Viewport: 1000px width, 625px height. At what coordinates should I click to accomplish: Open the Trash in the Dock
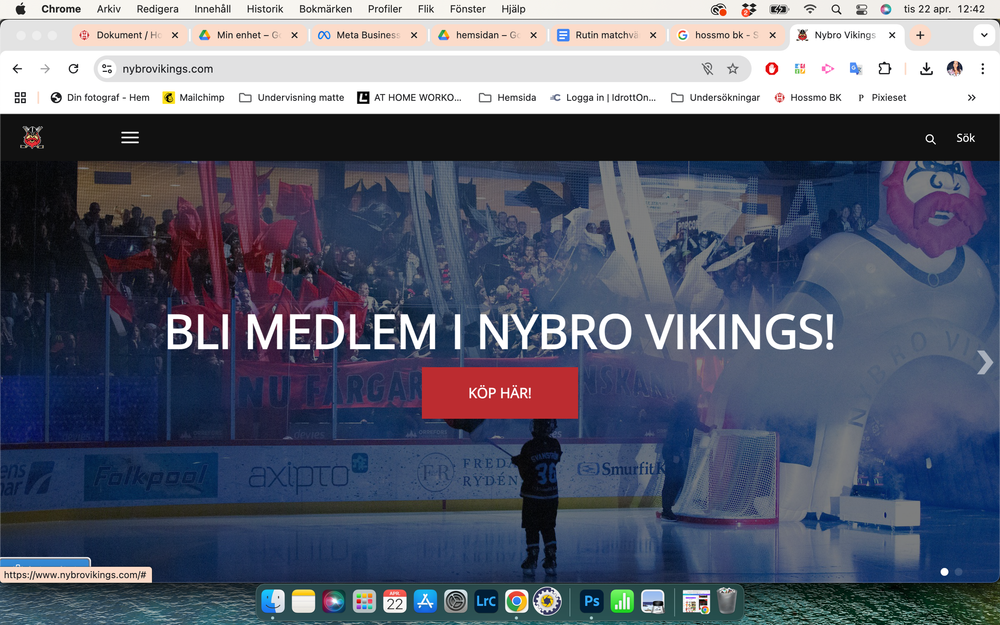coord(727,601)
